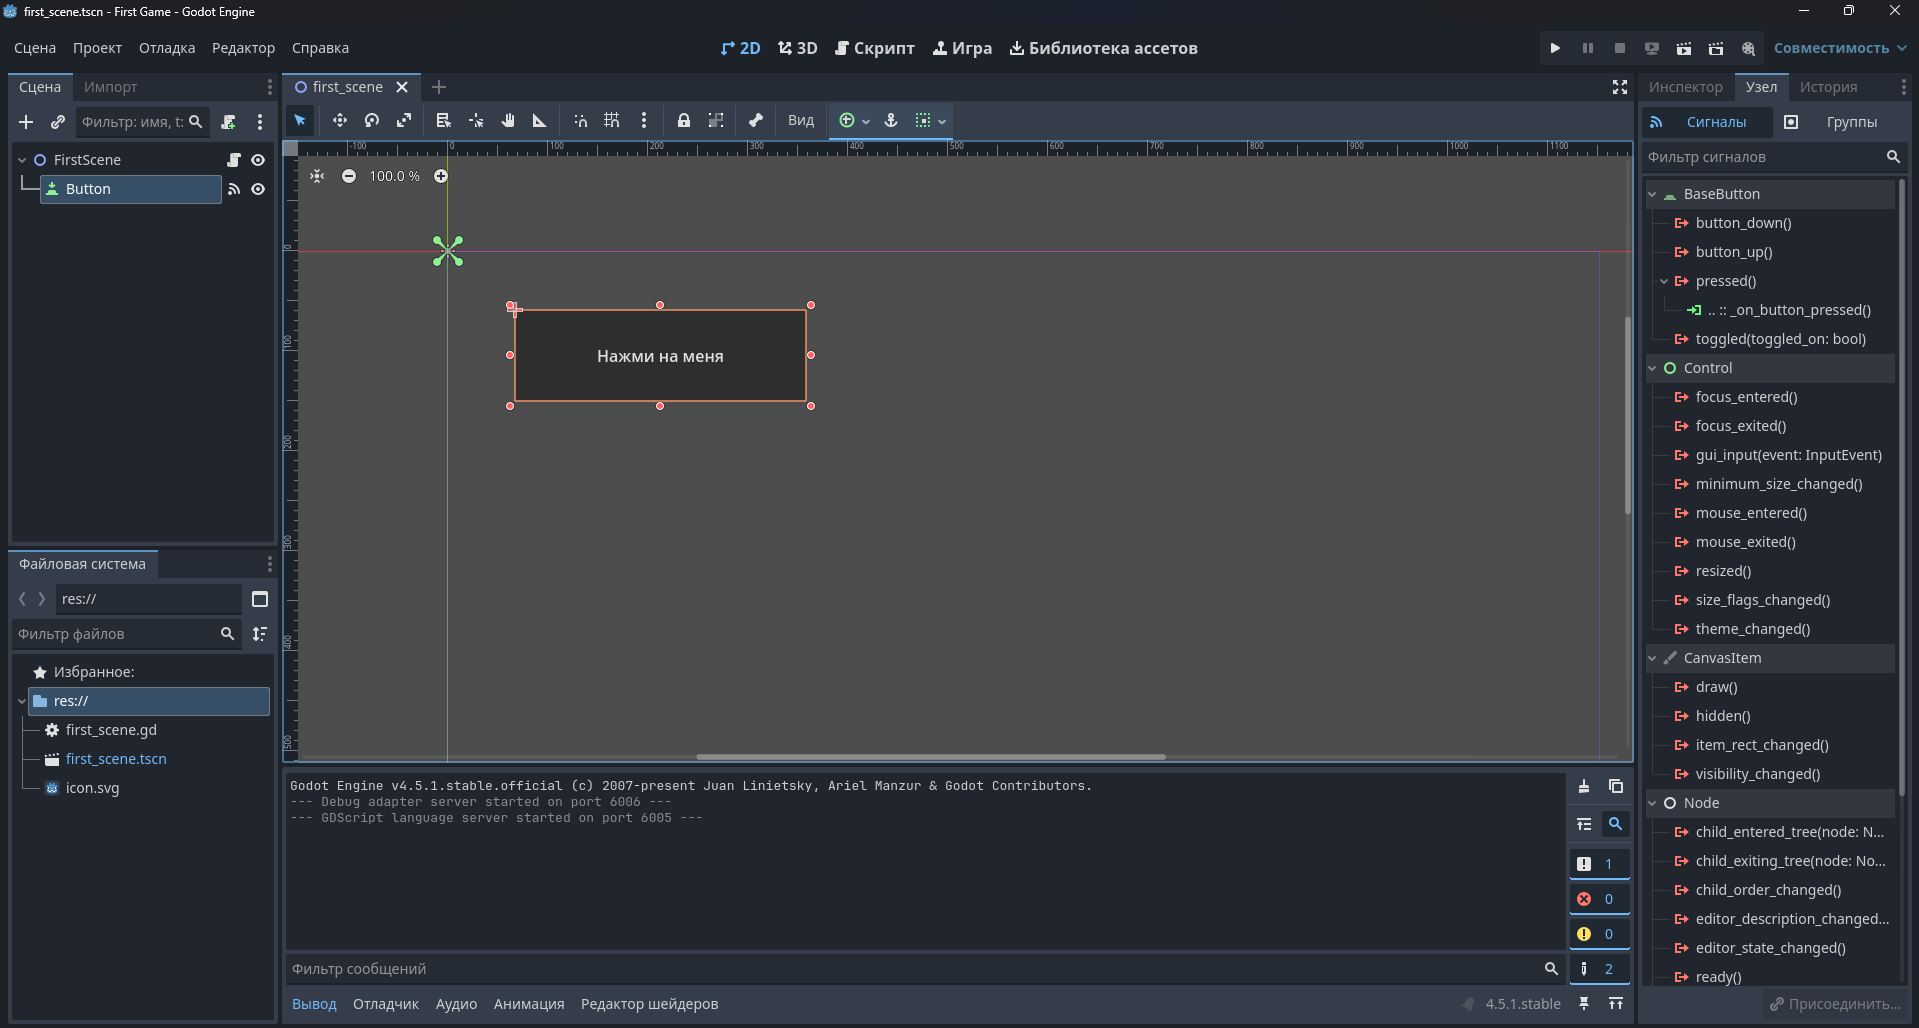This screenshot has height=1028, width=1919.
Task: Toggle error messages filter in output
Action: click(x=1598, y=899)
